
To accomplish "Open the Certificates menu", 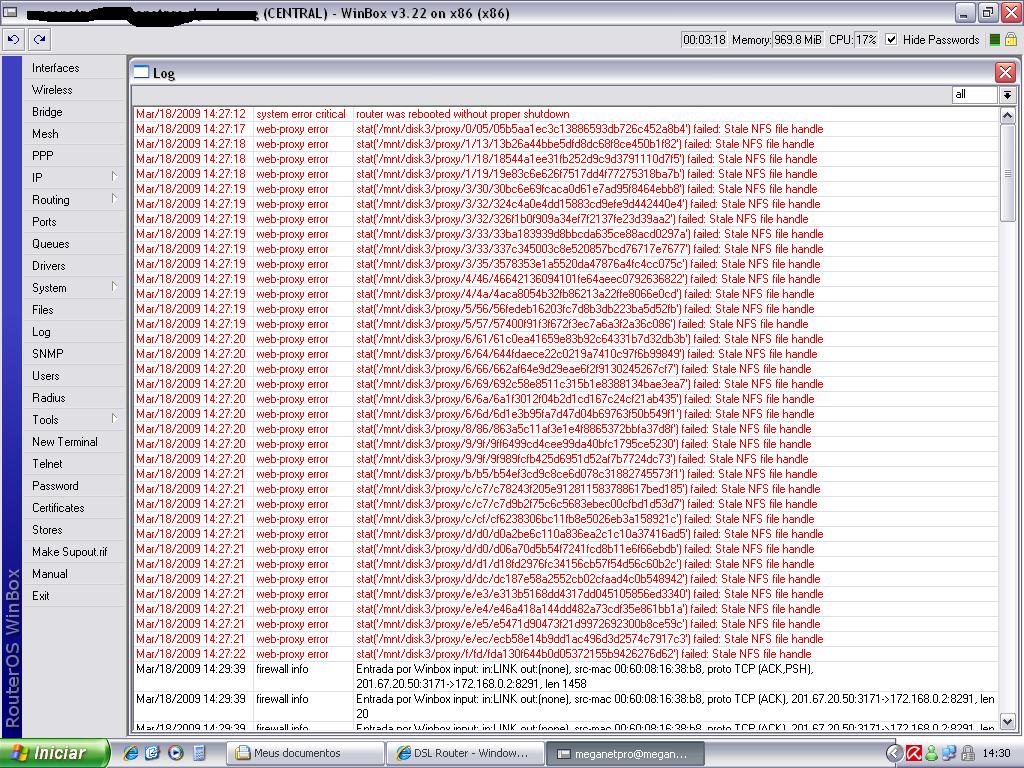I will point(58,508).
